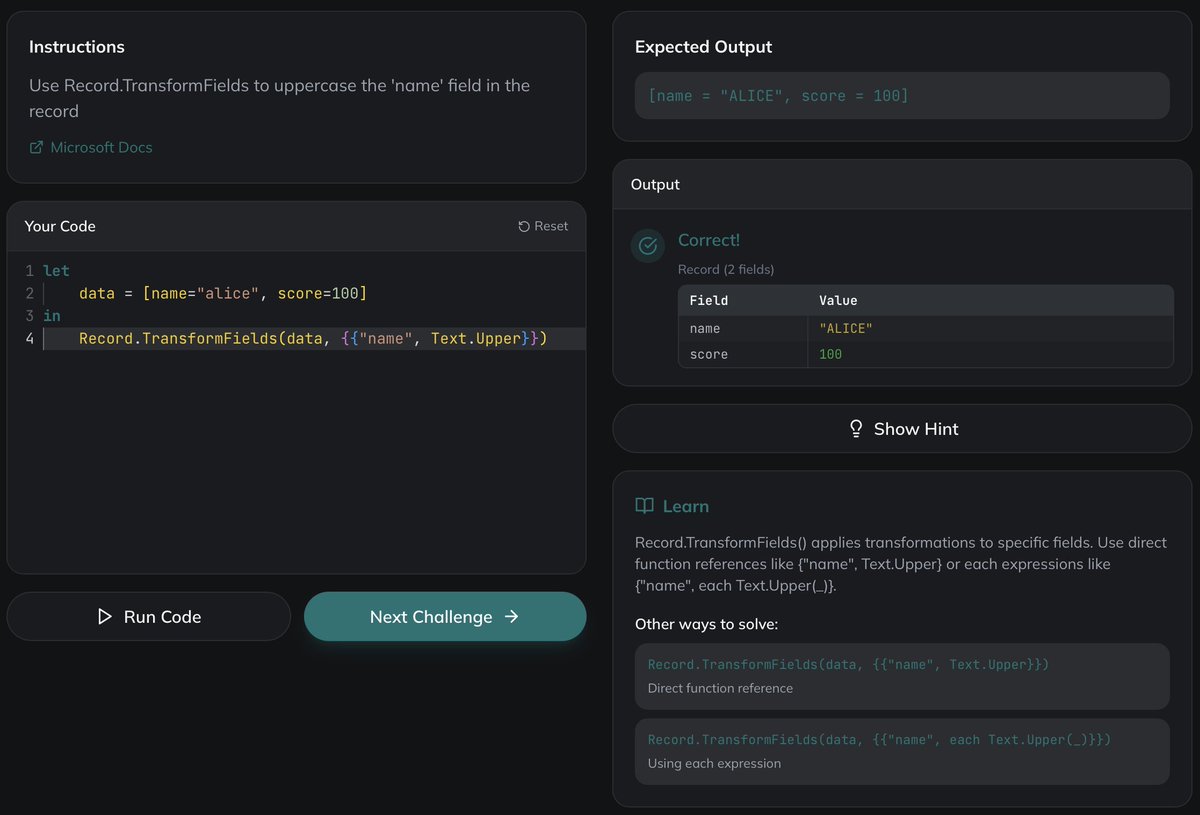The image size is (1200, 815).
Task: Click the 'Your Code' panel title
Action: (60, 226)
